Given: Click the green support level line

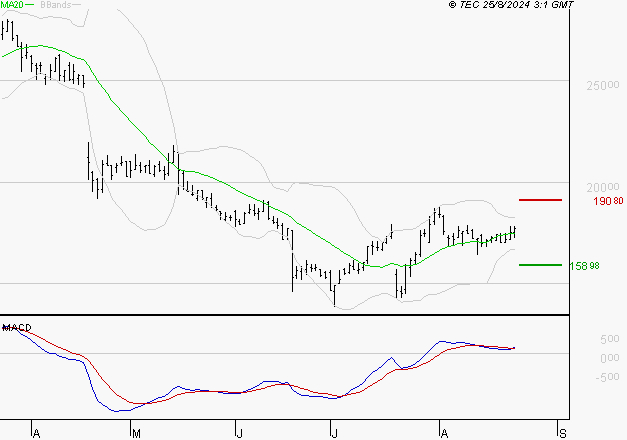Looking at the screenshot, I should tap(540, 265).
